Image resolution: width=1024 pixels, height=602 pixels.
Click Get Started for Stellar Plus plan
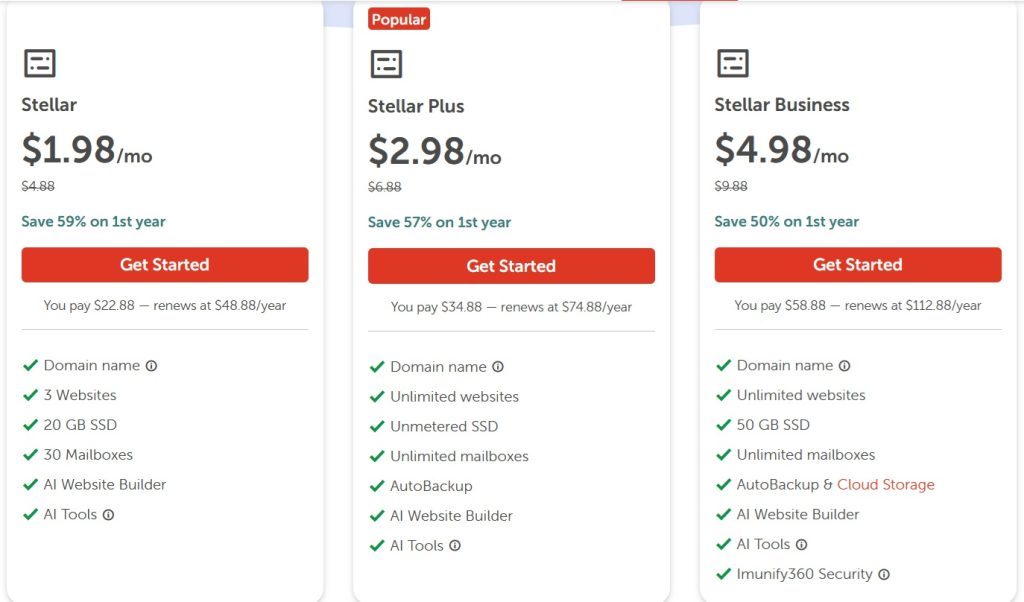[511, 266]
